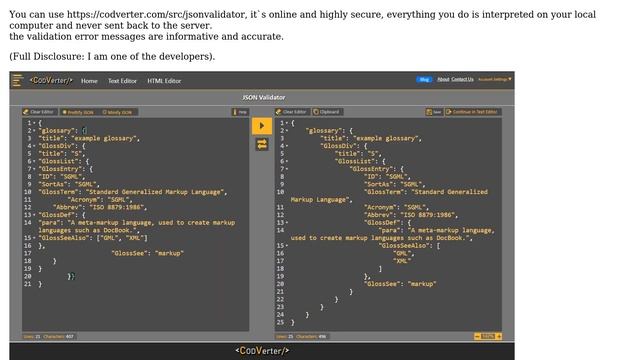Collapse "GlossSeeAlso" fold on right editor line 15

(287, 246)
